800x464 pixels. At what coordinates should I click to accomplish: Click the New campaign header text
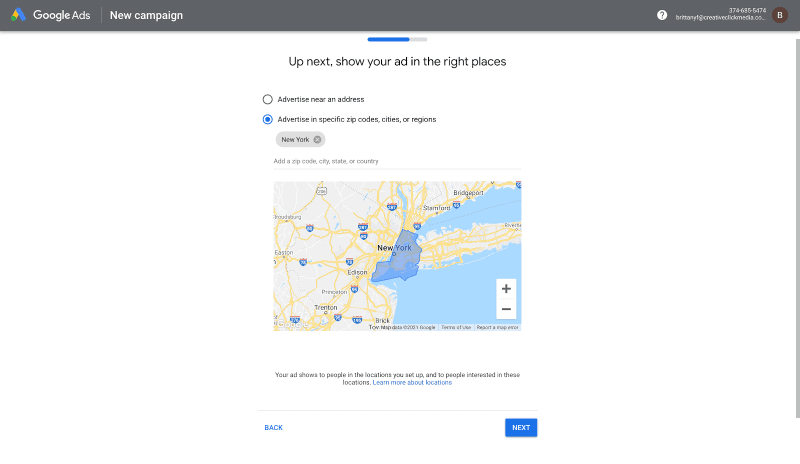146,15
